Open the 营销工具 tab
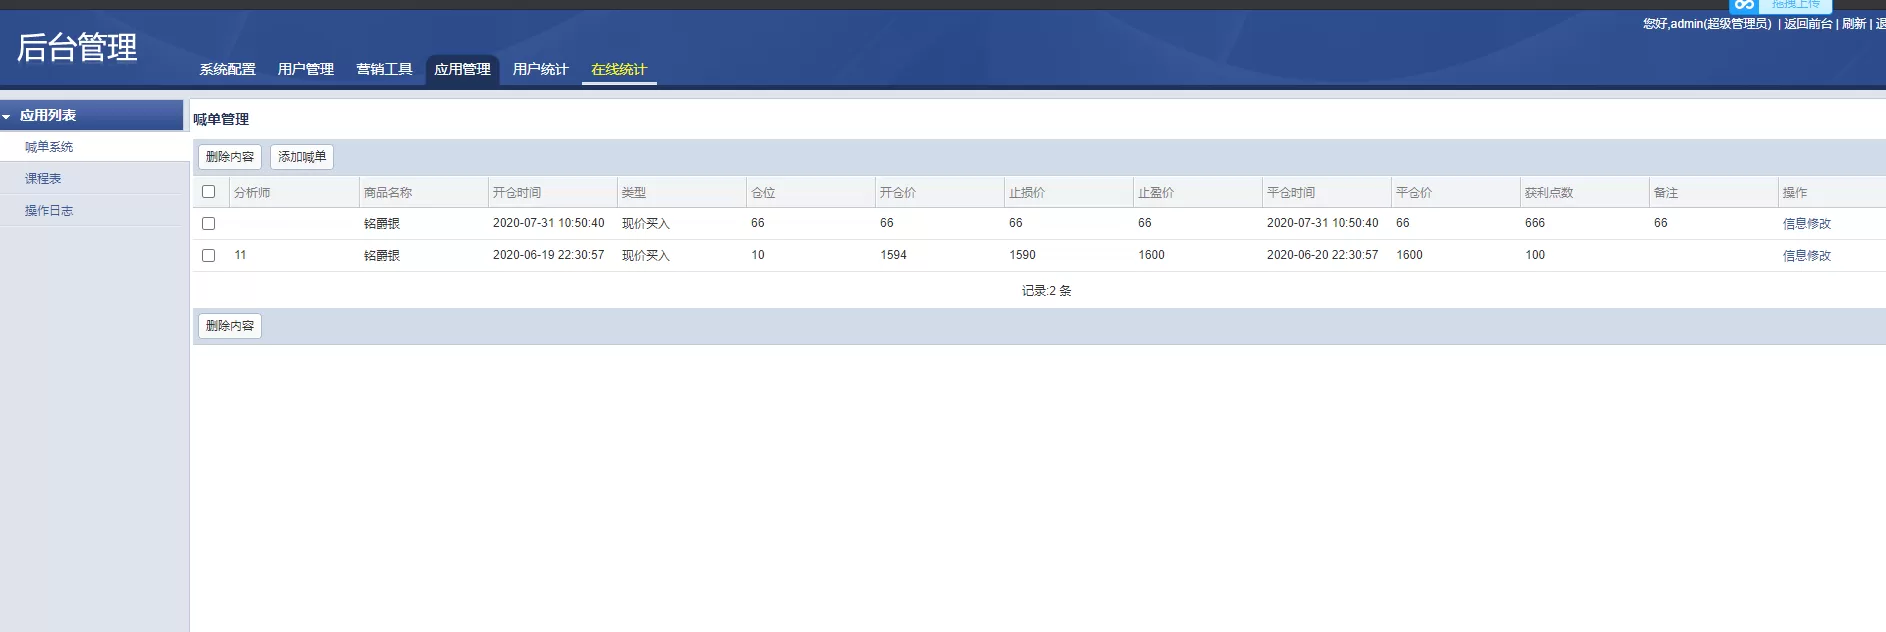1886x632 pixels. 384,69
